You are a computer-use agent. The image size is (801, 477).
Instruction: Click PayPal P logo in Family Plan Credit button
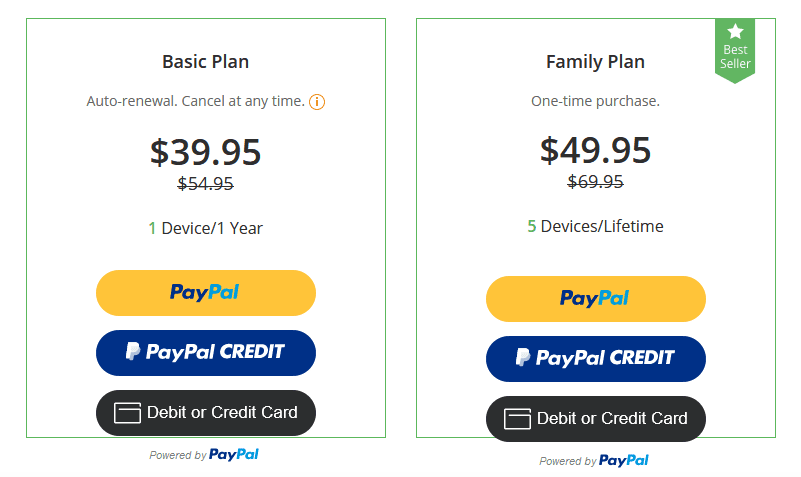[523, 357]
